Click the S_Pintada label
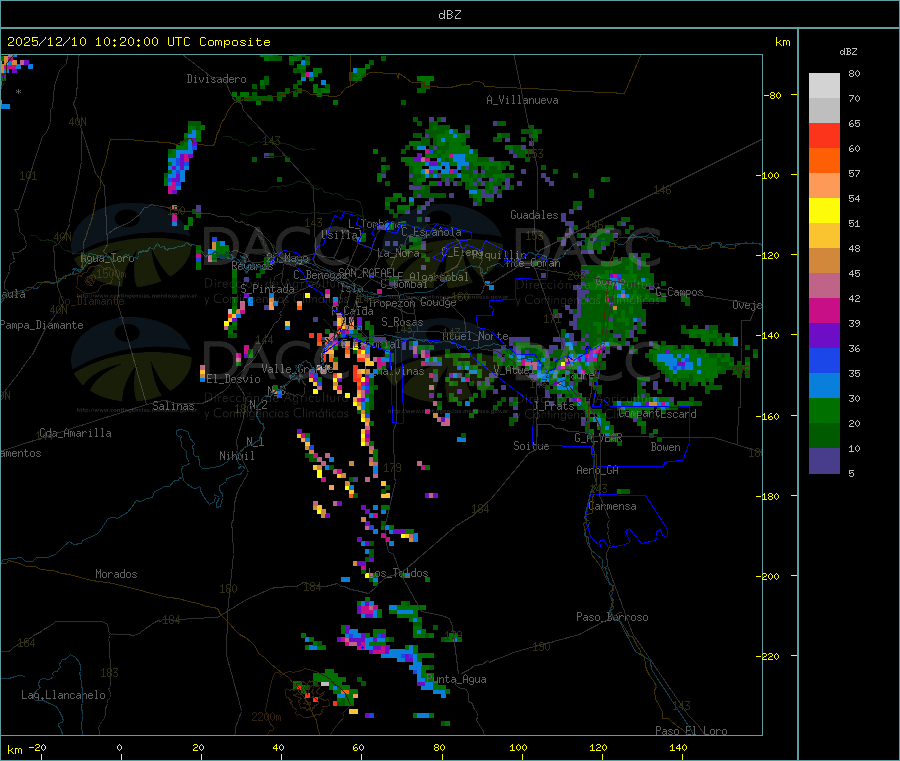Screen dimensions: 900x761 (x=267, y=289)
